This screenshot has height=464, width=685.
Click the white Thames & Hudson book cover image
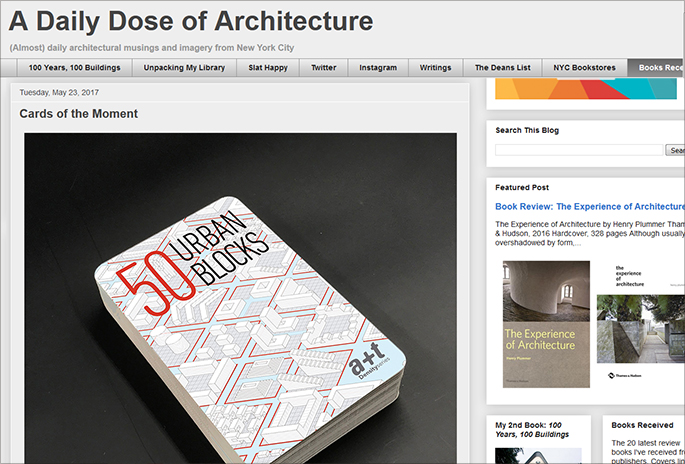(640, 324)
